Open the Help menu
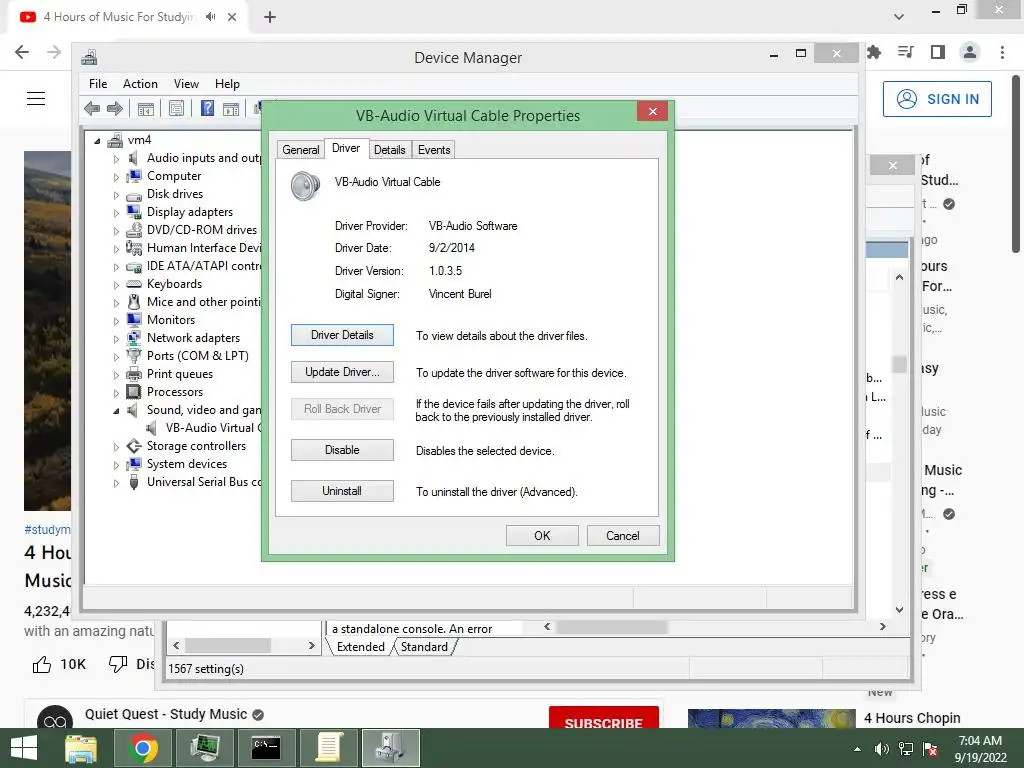The image size is (1024, 768). point(227,84)
